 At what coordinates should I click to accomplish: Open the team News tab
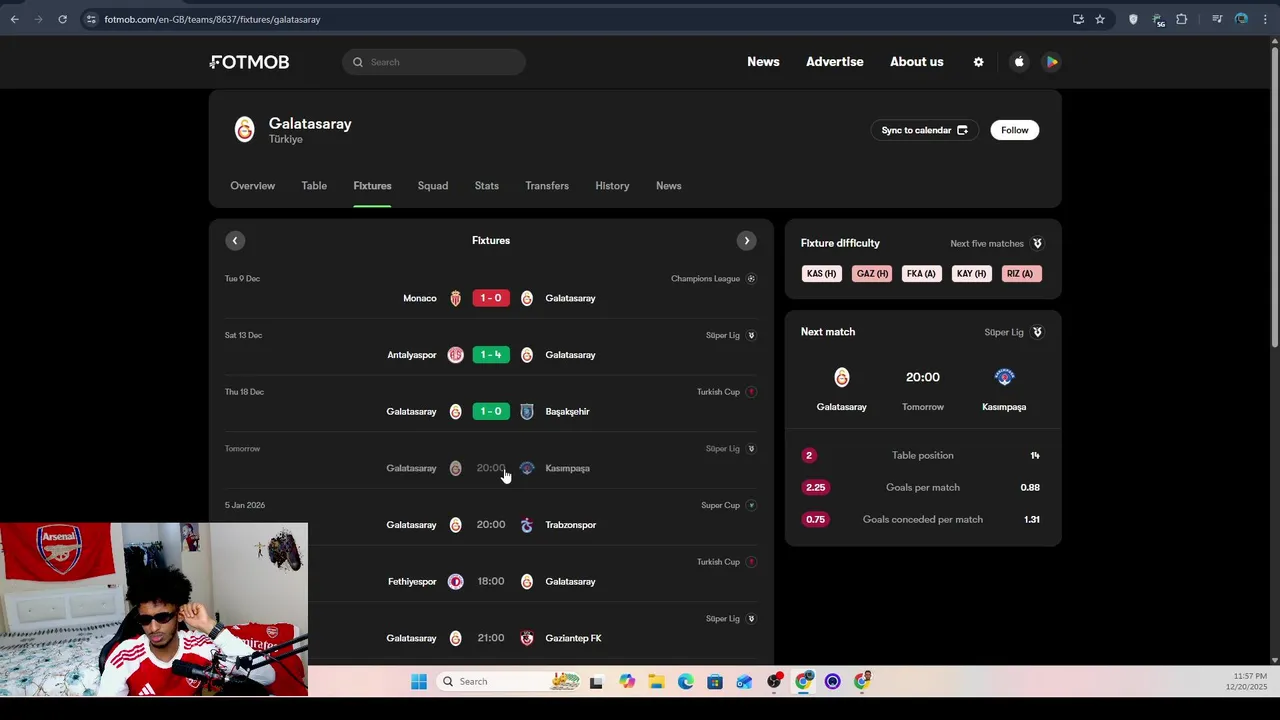[x=668, y=186]
